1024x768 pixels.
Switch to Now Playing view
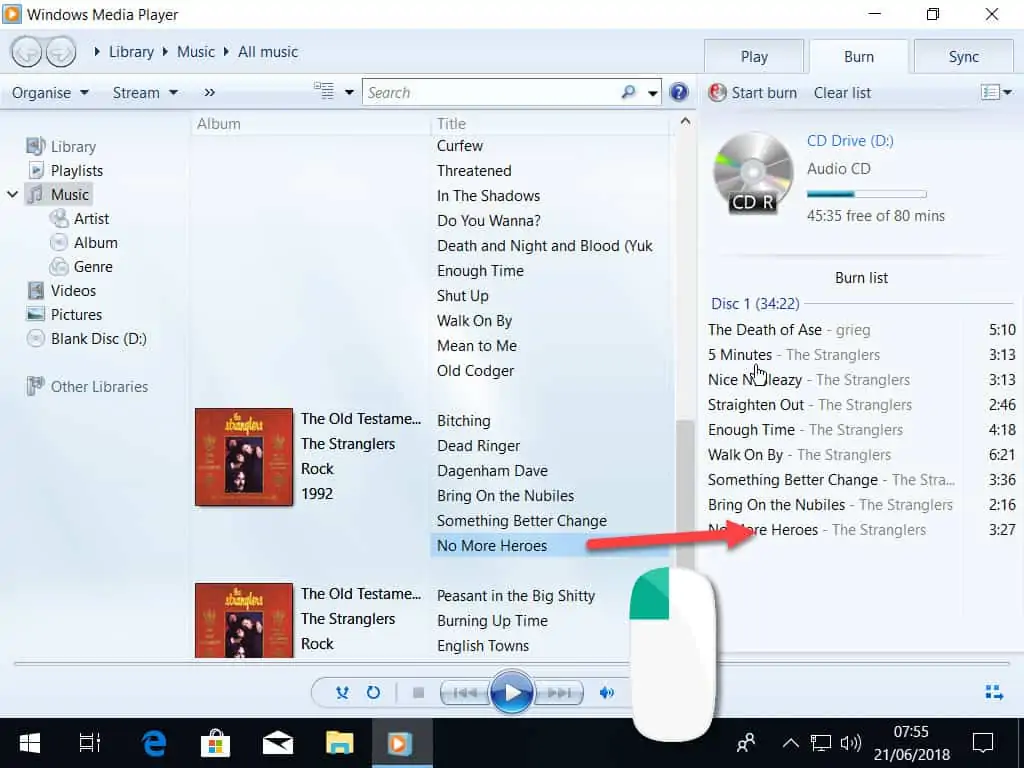click(x=993, y=692)
